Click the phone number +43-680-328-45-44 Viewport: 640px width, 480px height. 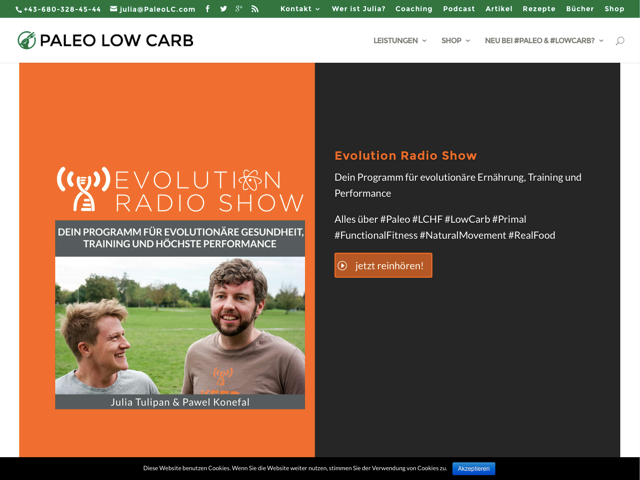[x=62, y=9]
